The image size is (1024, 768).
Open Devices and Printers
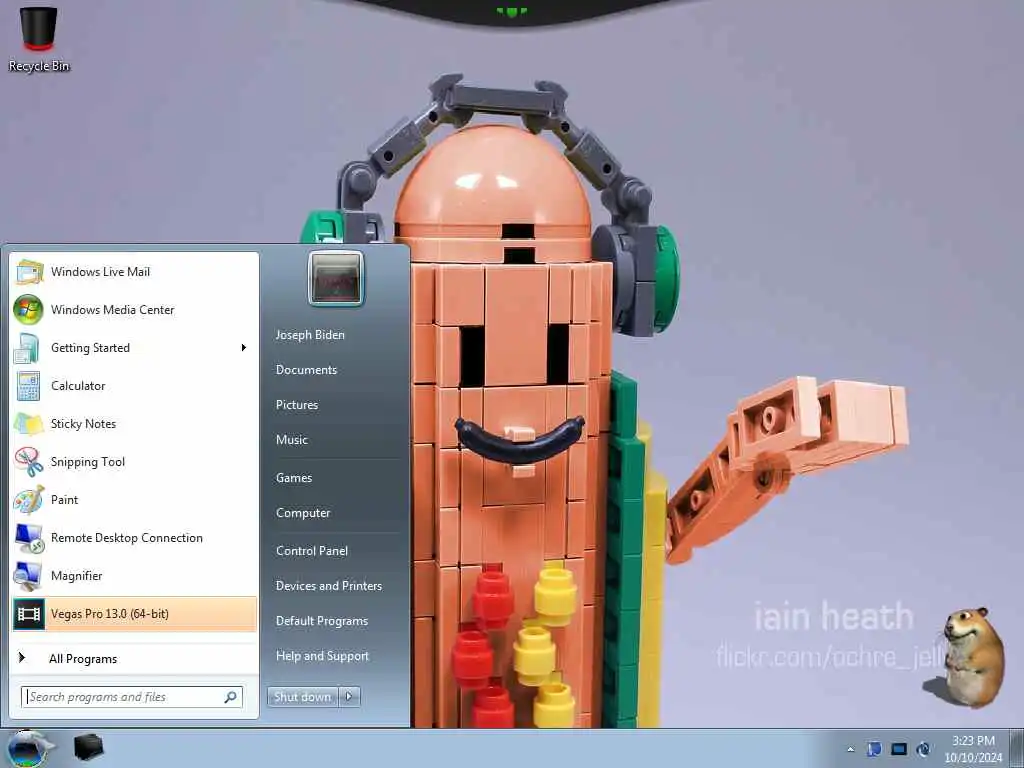pyautogui.click(x=328, y=586)
